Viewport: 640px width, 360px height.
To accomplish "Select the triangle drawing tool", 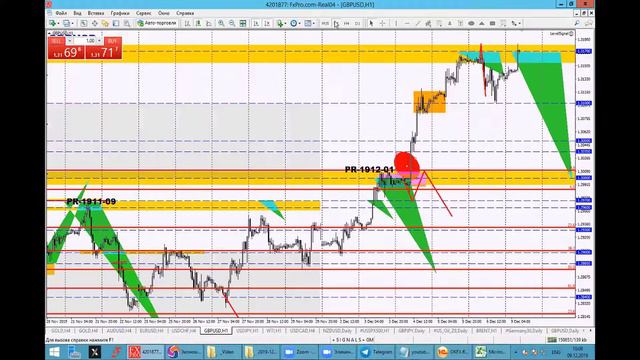I will click(482, 23).
